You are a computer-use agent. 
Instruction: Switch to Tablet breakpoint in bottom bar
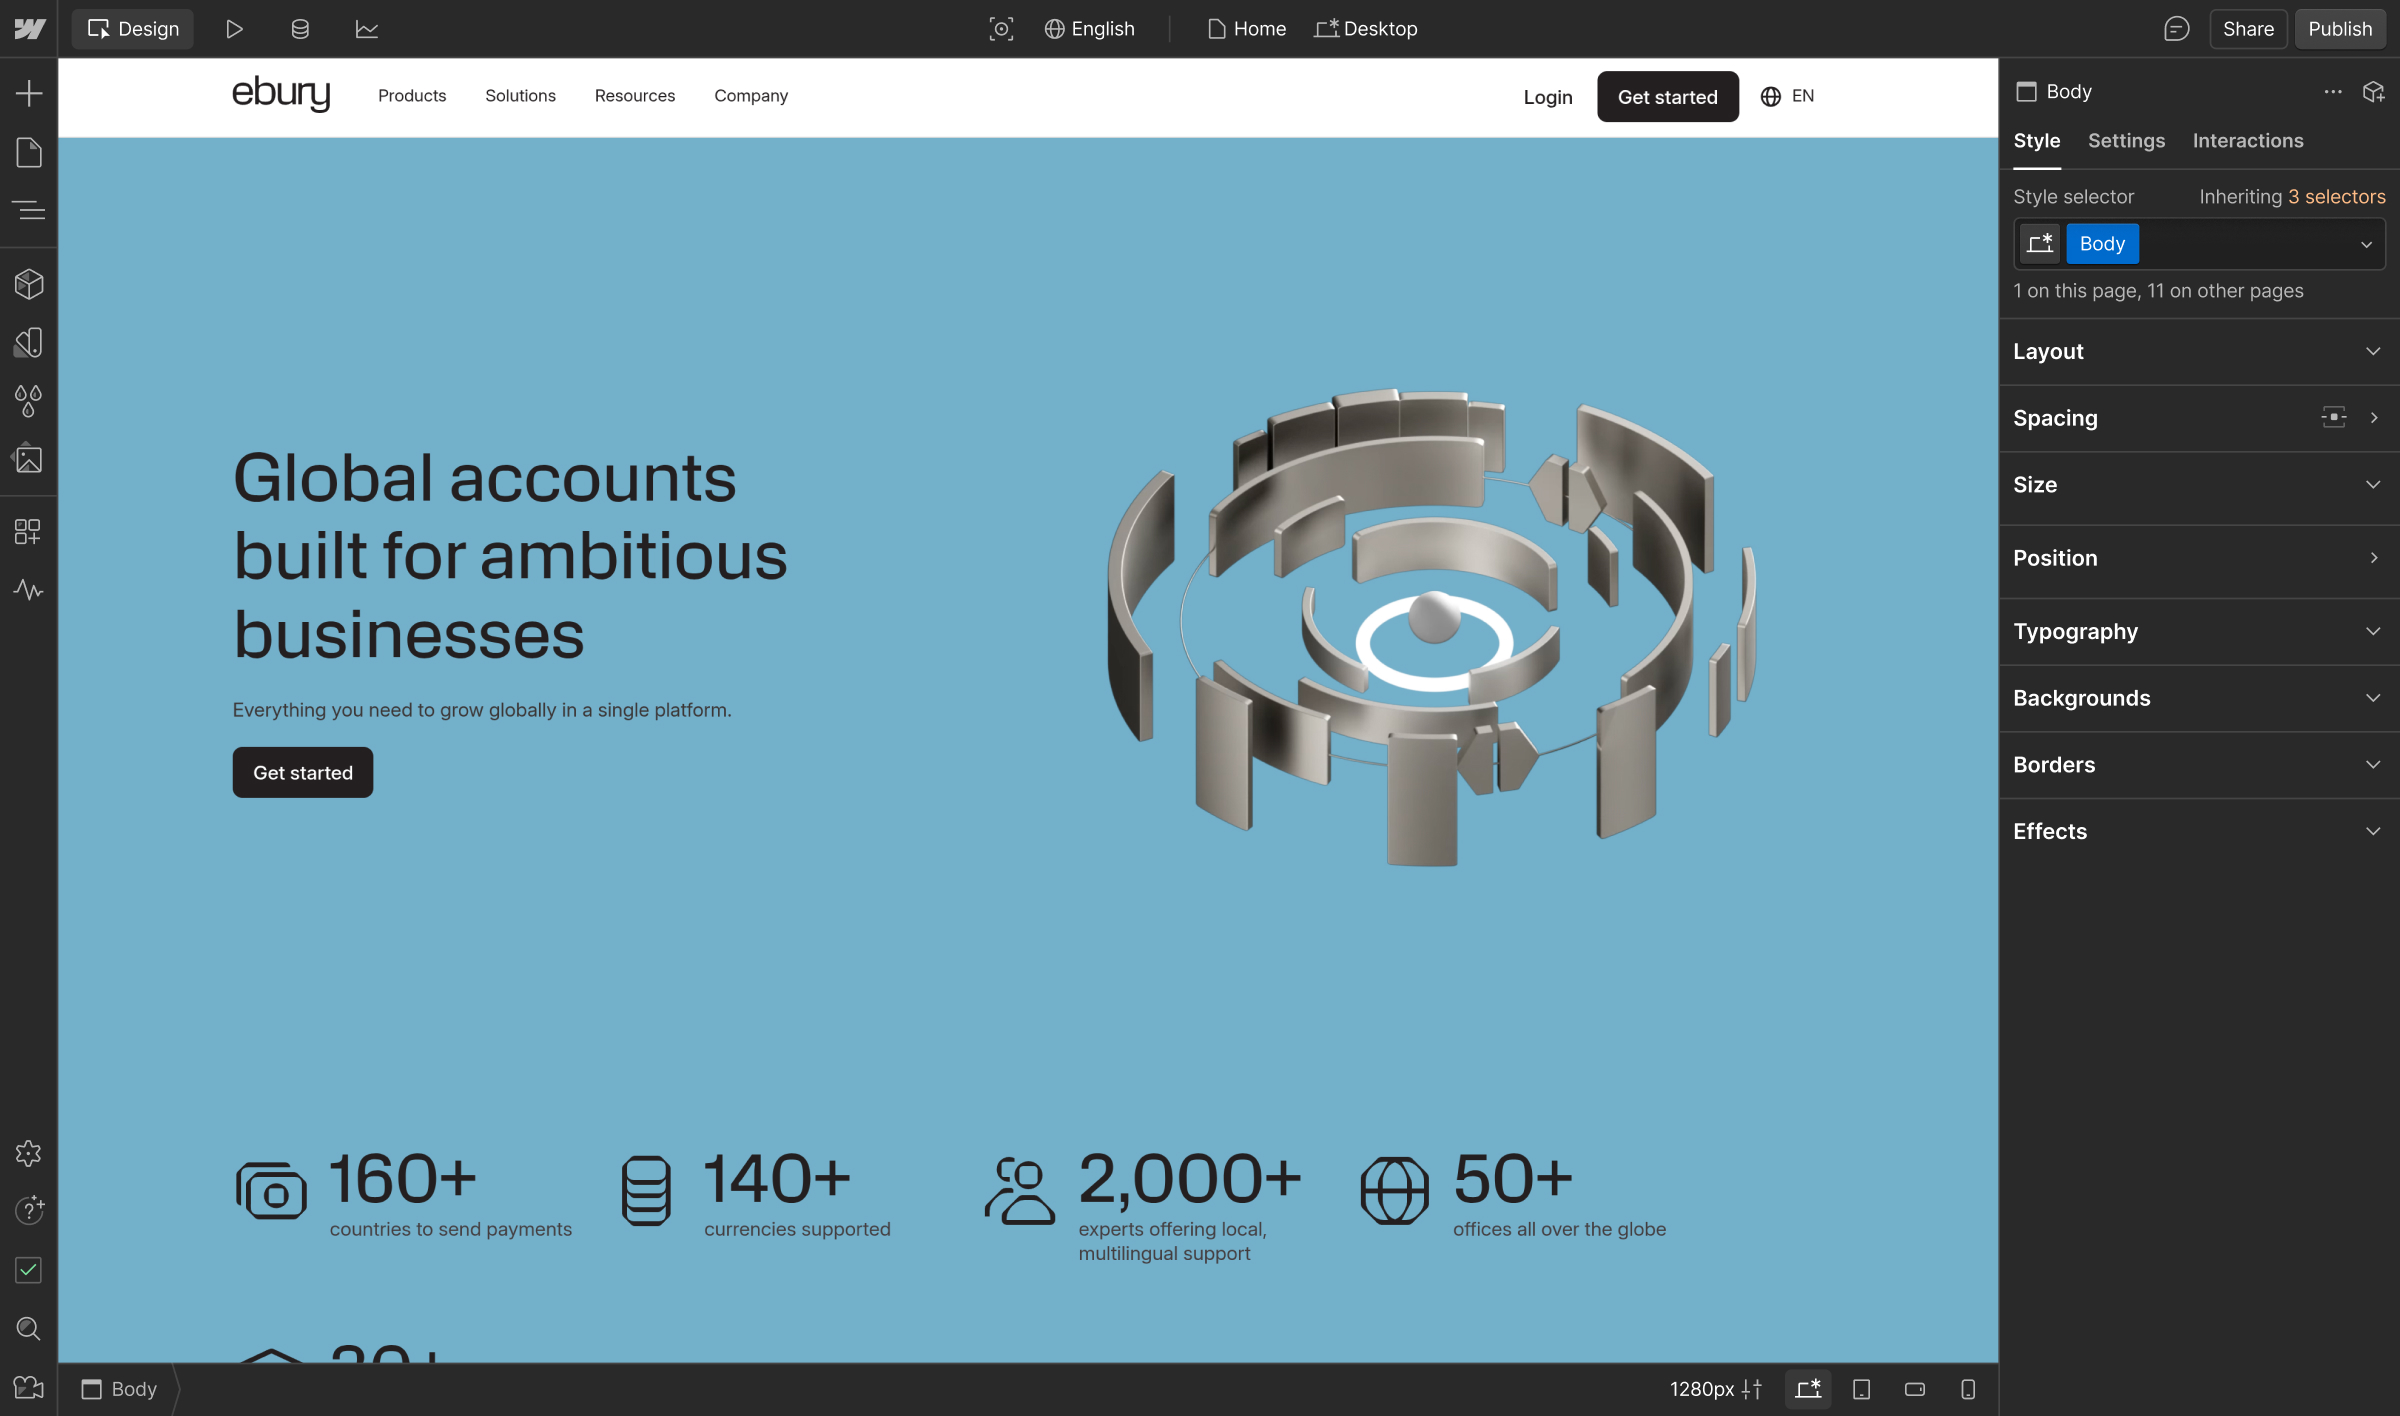coord(1861,1389)
